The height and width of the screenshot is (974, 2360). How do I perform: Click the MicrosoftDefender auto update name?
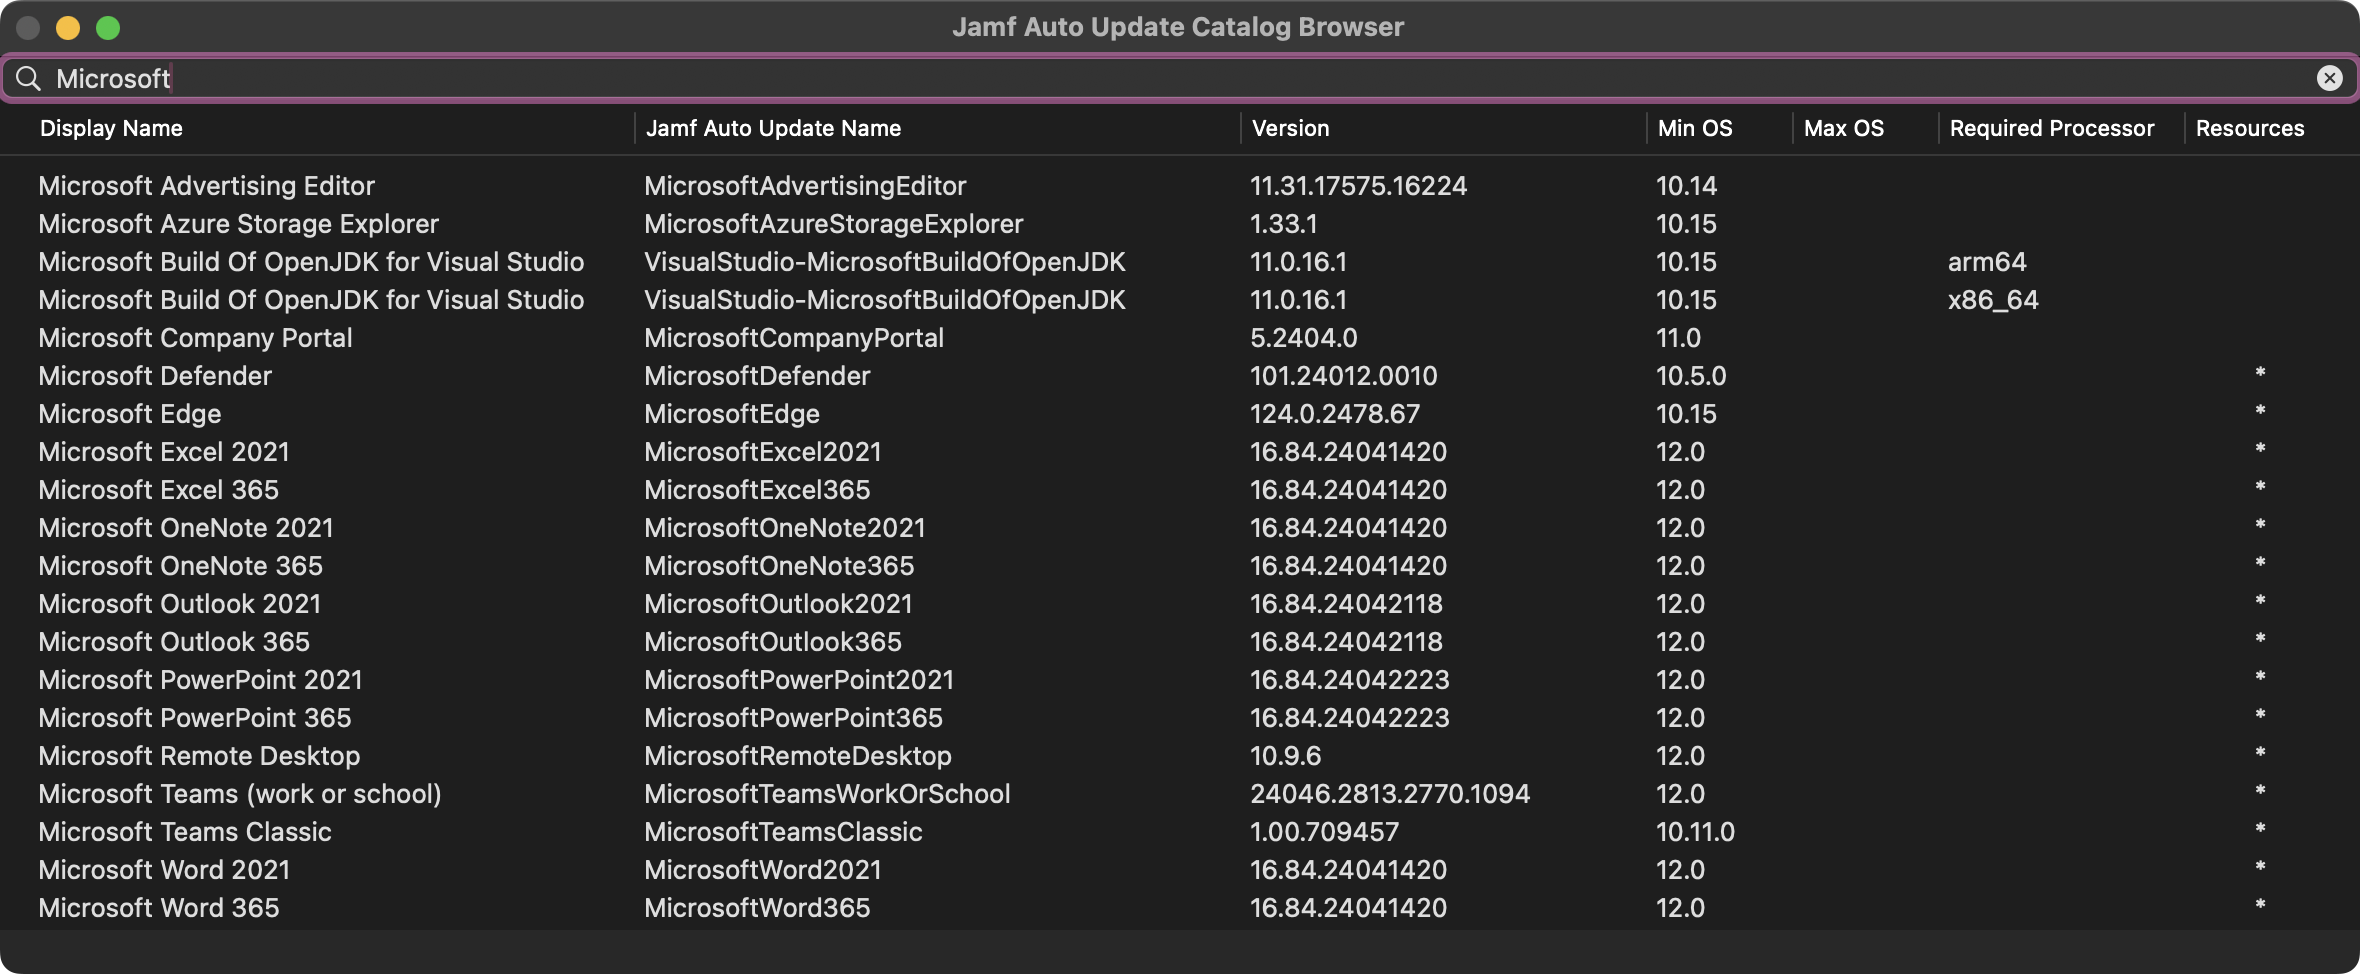coord(757,376)
